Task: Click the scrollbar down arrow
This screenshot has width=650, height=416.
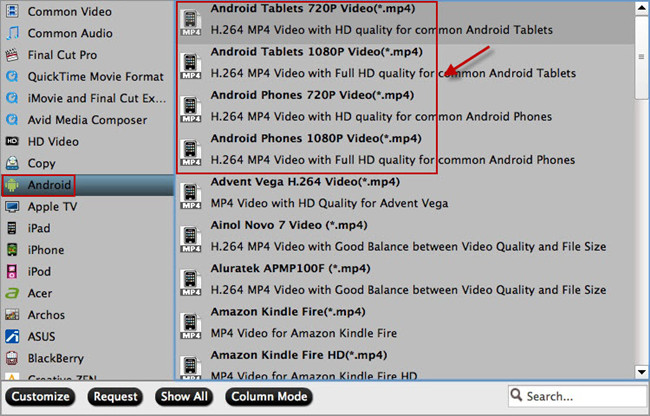Action: pos(641,372)
